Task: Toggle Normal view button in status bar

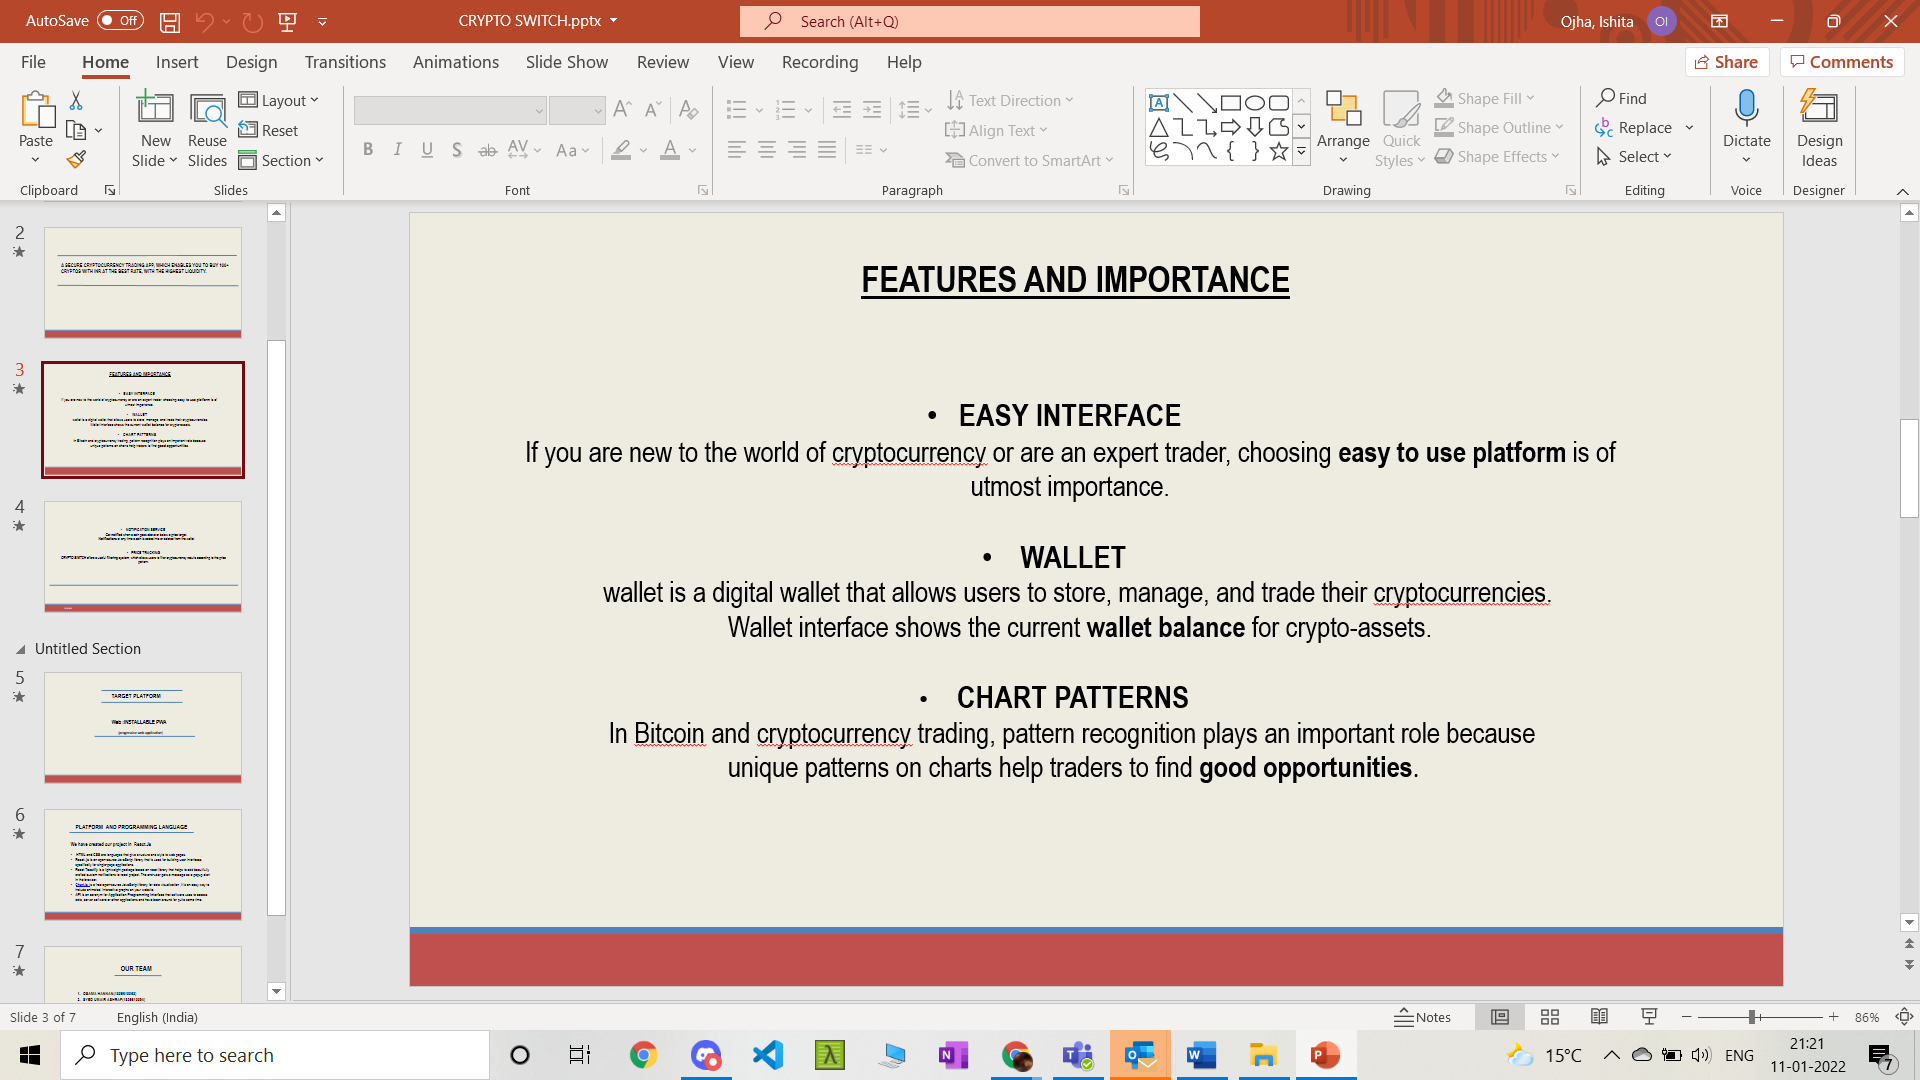Action: [x=1500, y=1017]
